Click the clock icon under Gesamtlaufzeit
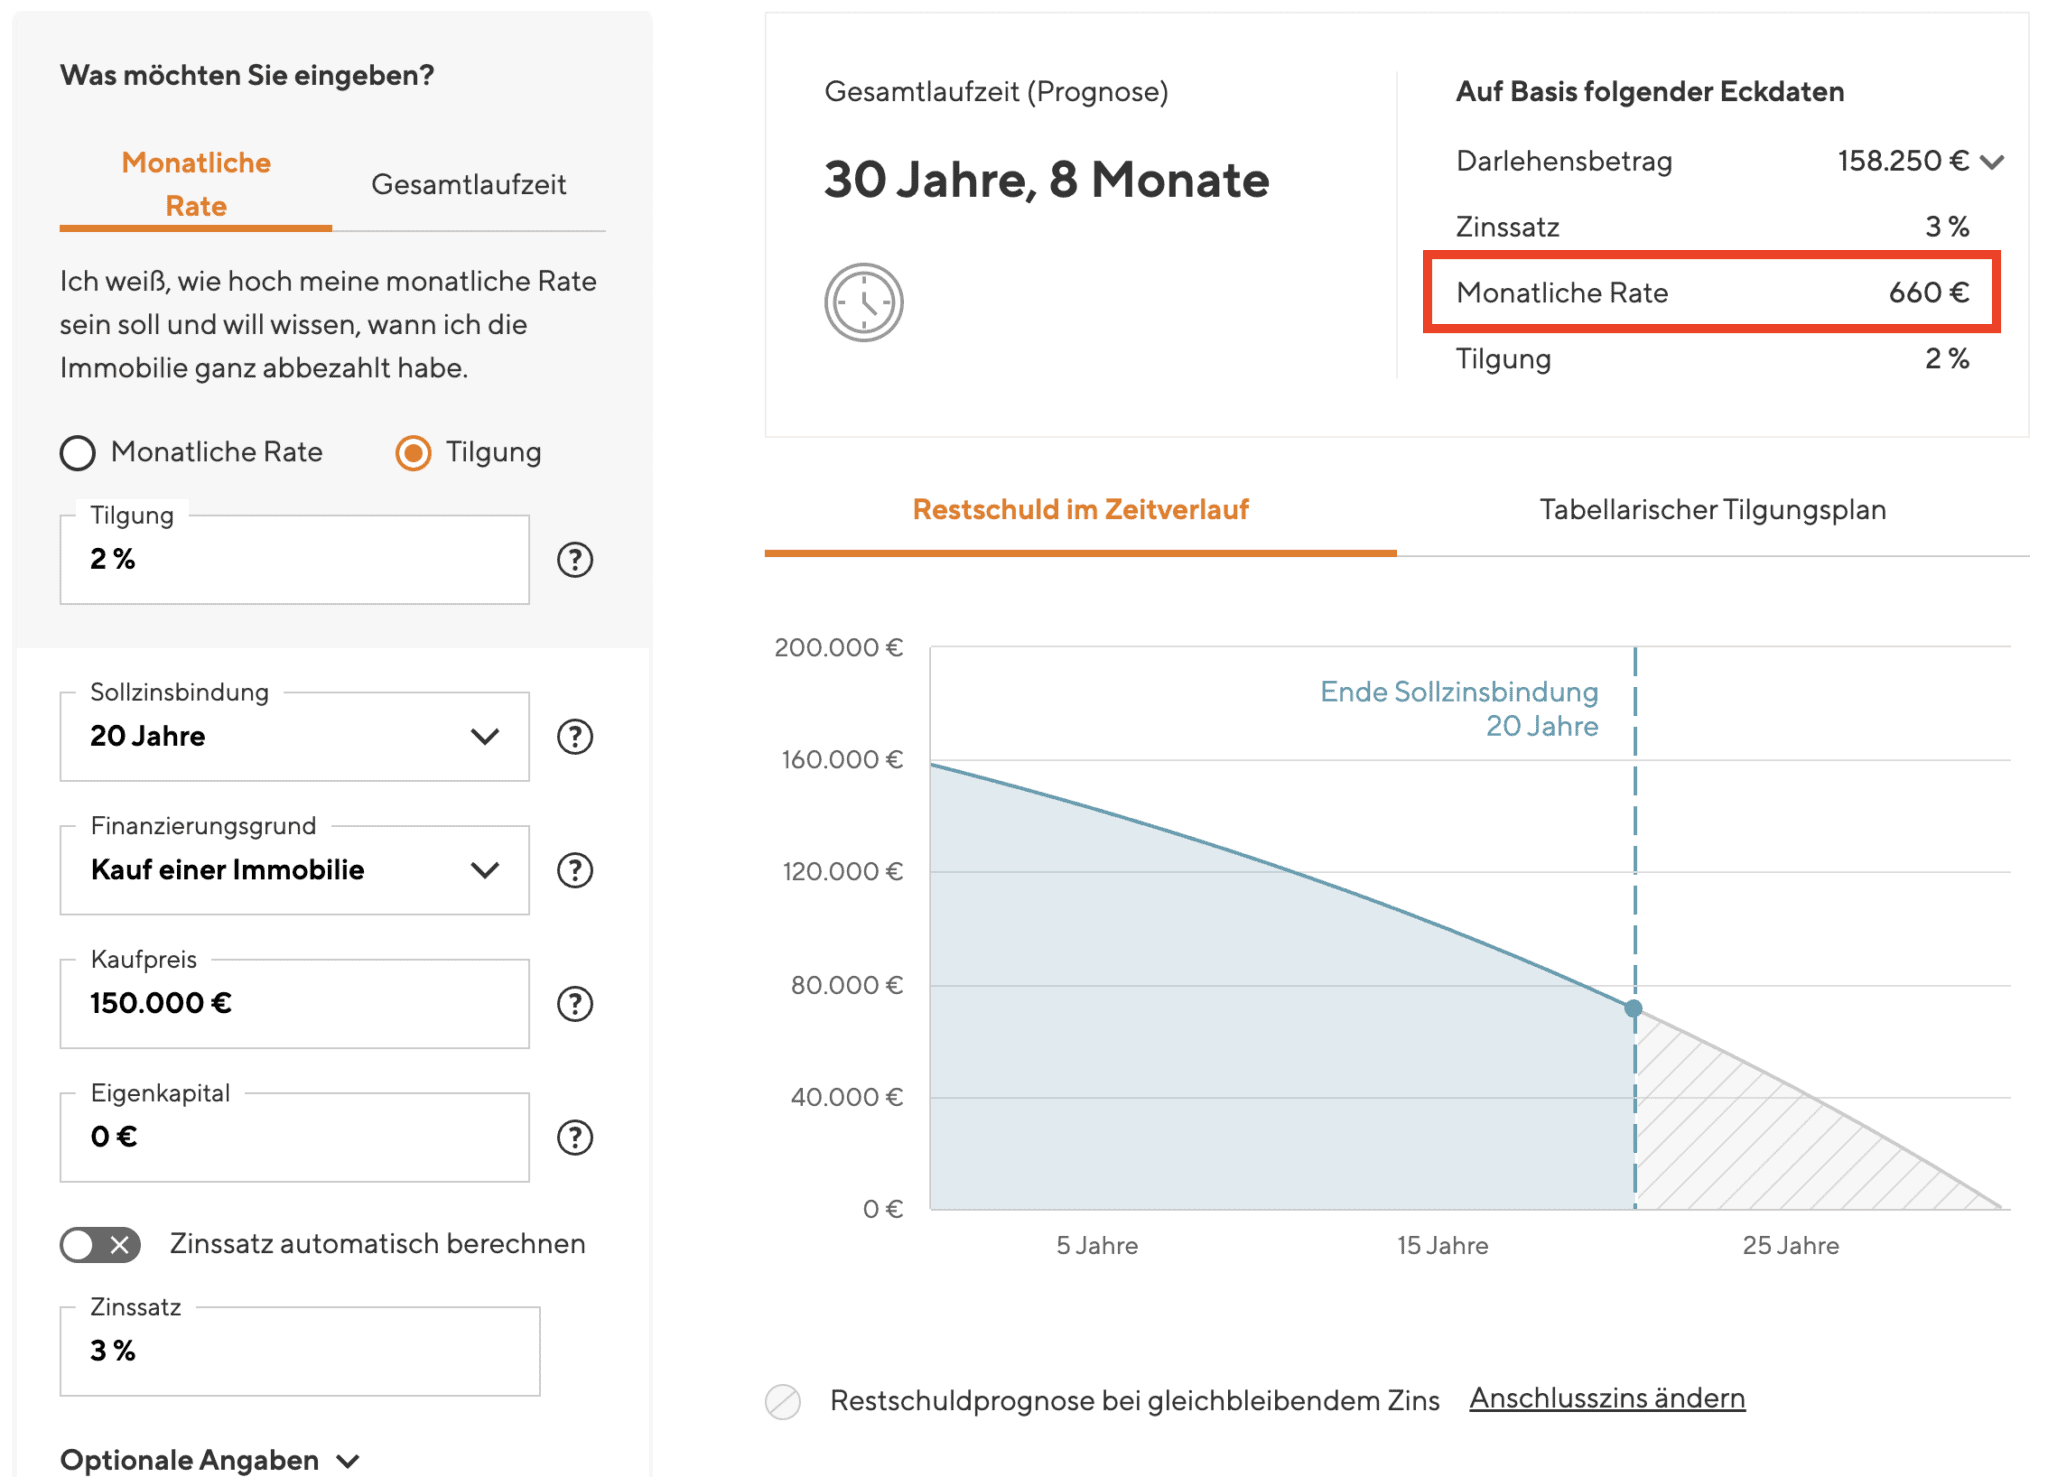 coord(864,302)
